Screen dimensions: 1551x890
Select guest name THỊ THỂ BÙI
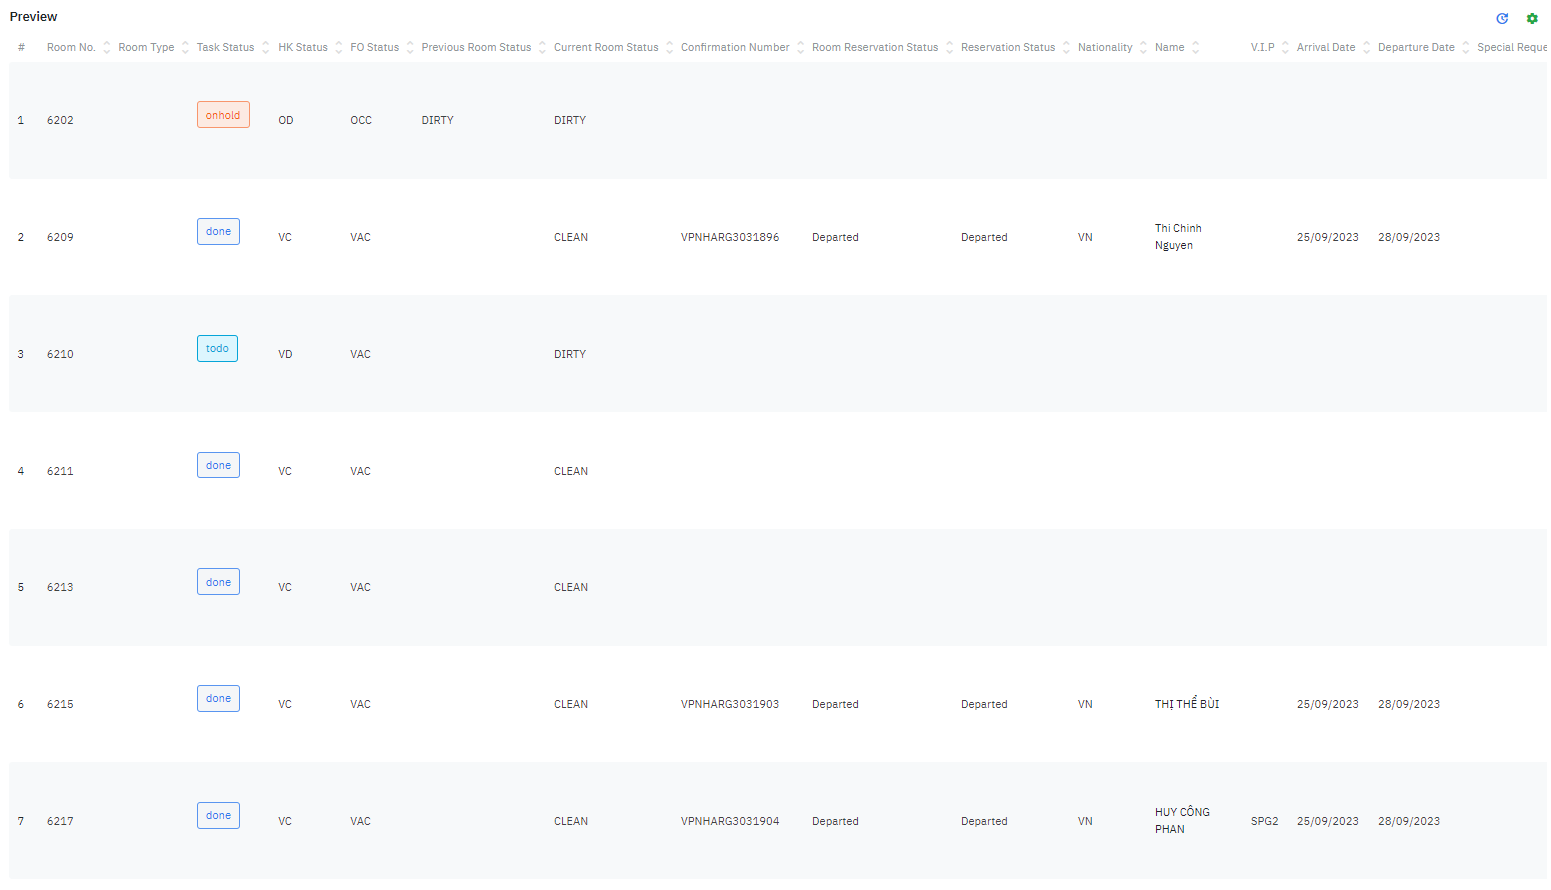pos(1187,704)
